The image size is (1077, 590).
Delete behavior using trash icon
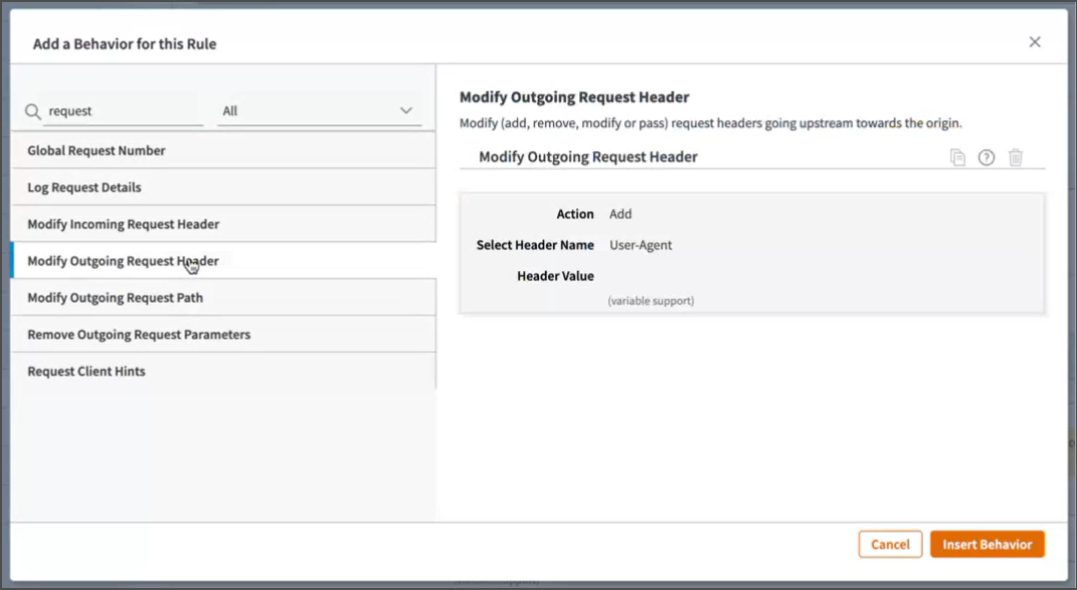pos(1015,158)
